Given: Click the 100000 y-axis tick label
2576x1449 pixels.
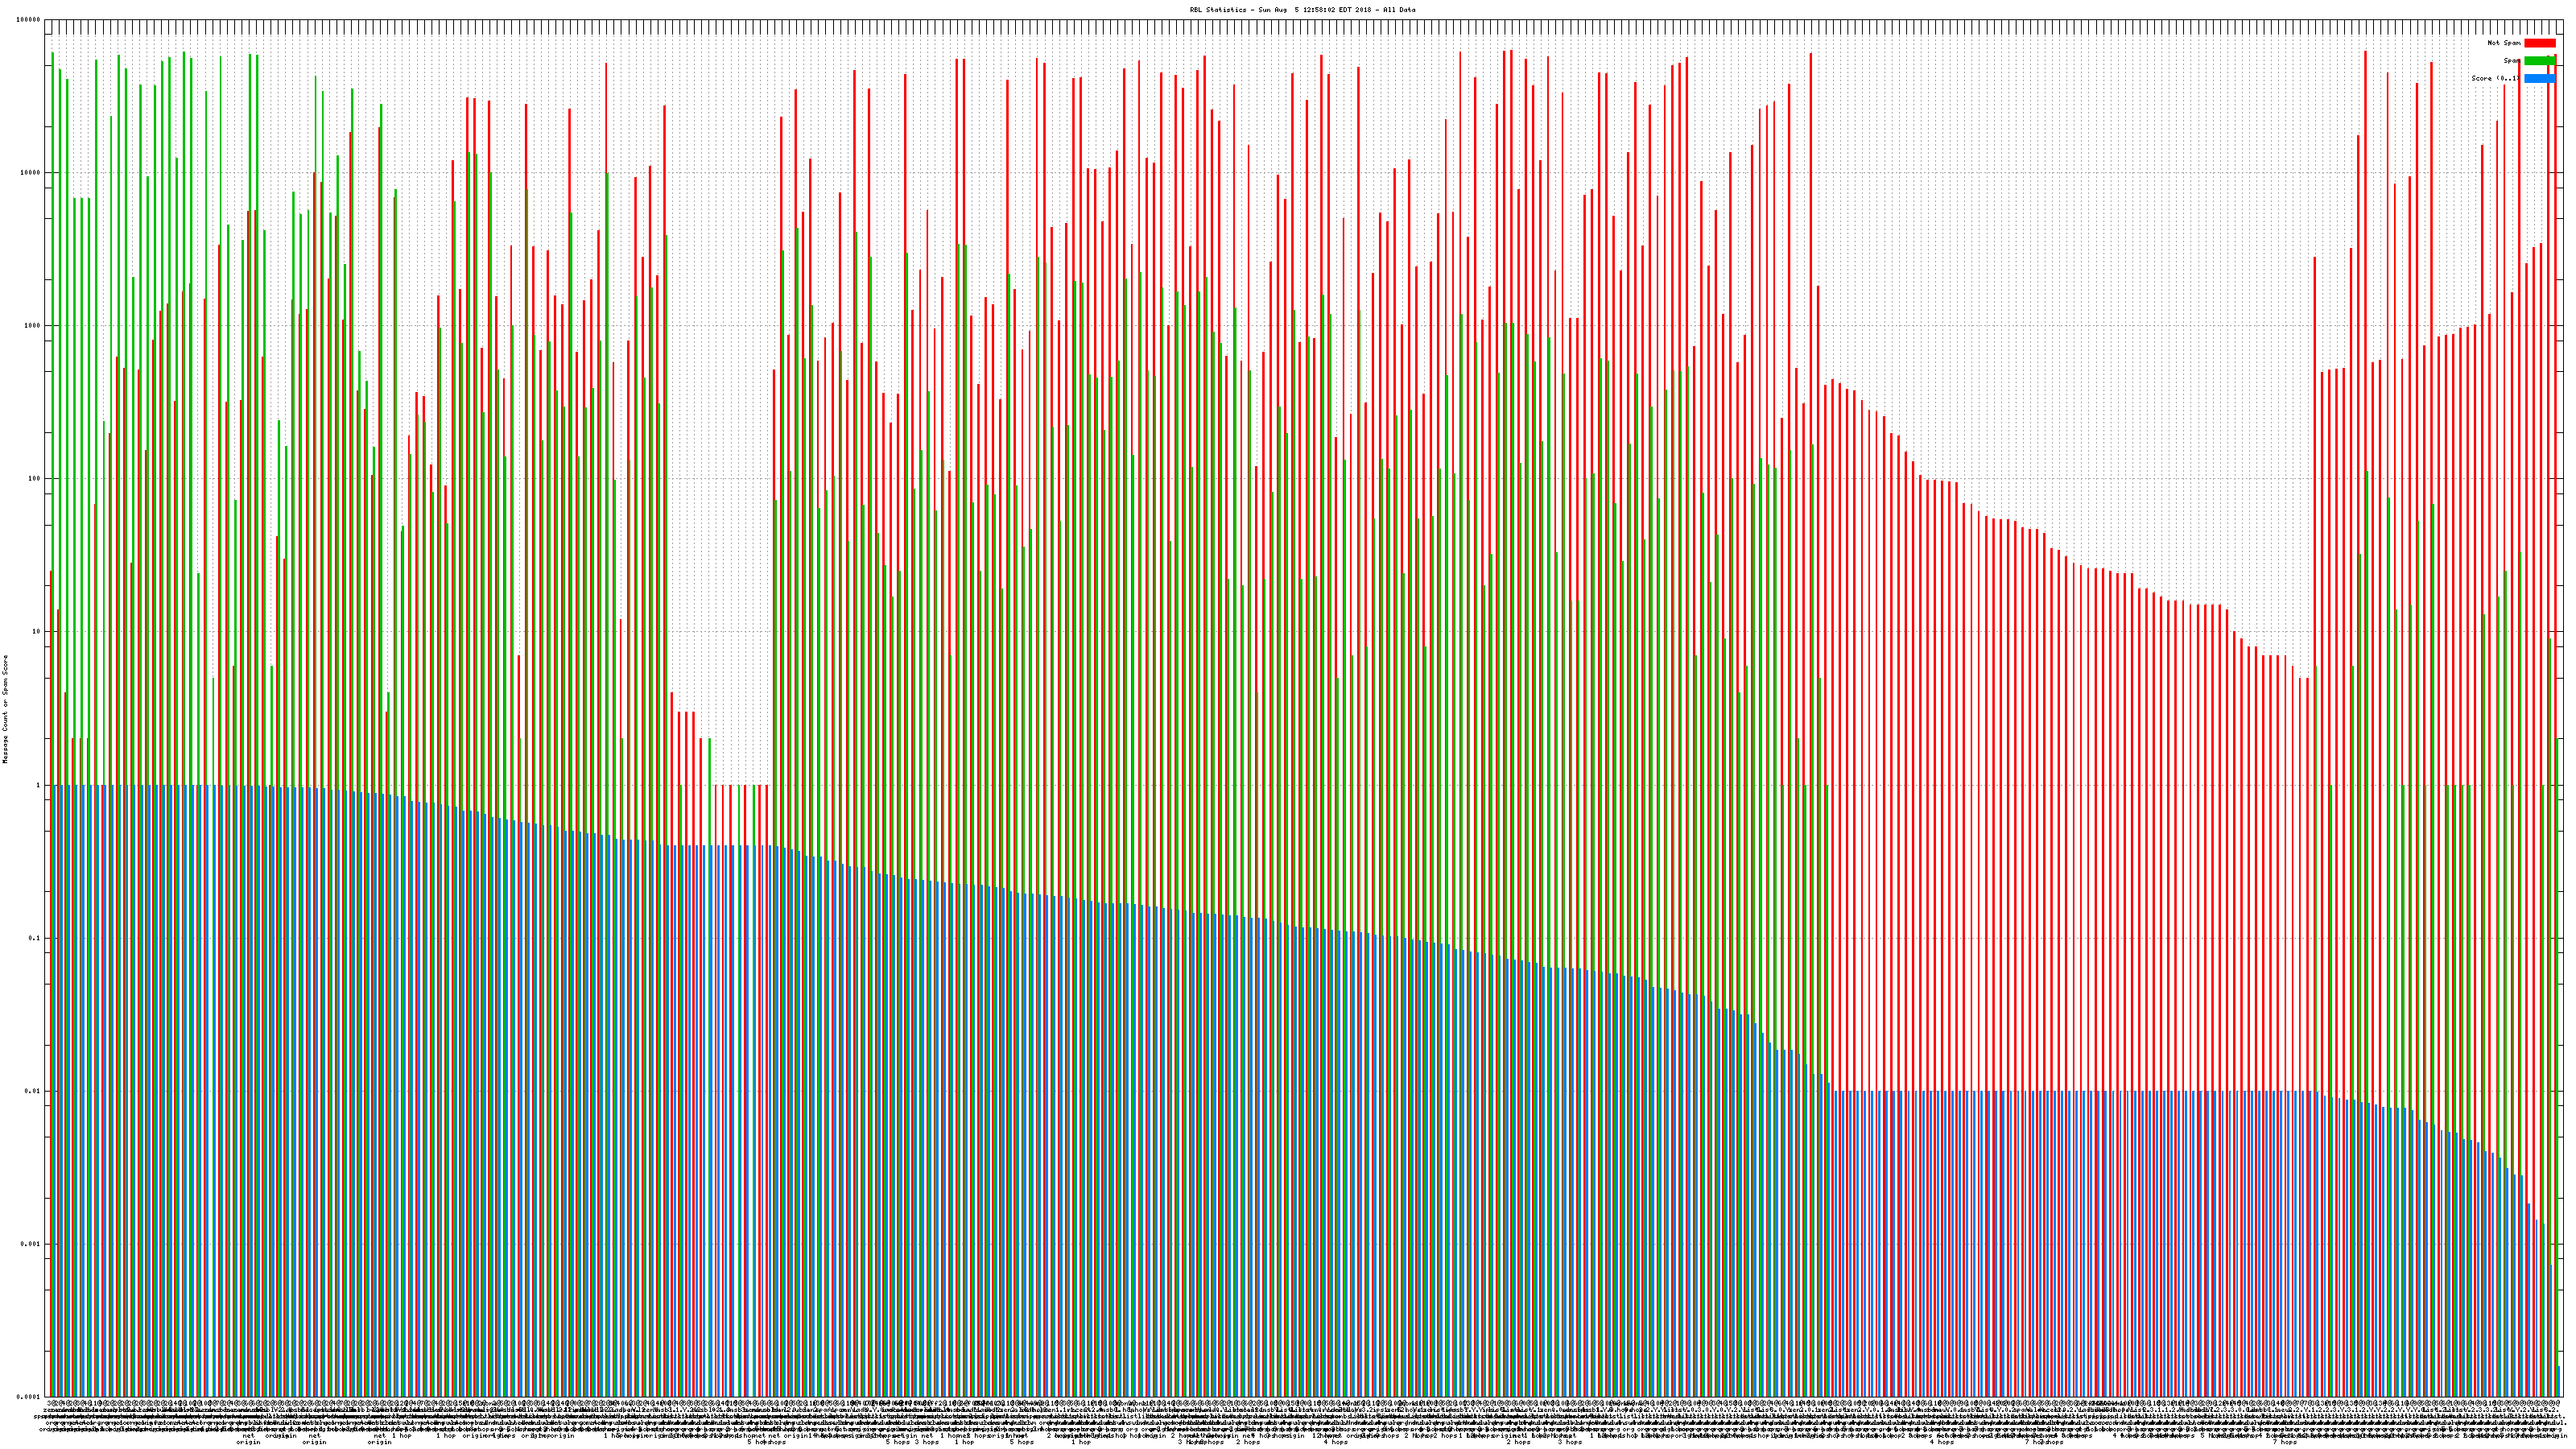Looking at the screenshot, I should click(28, 20).
